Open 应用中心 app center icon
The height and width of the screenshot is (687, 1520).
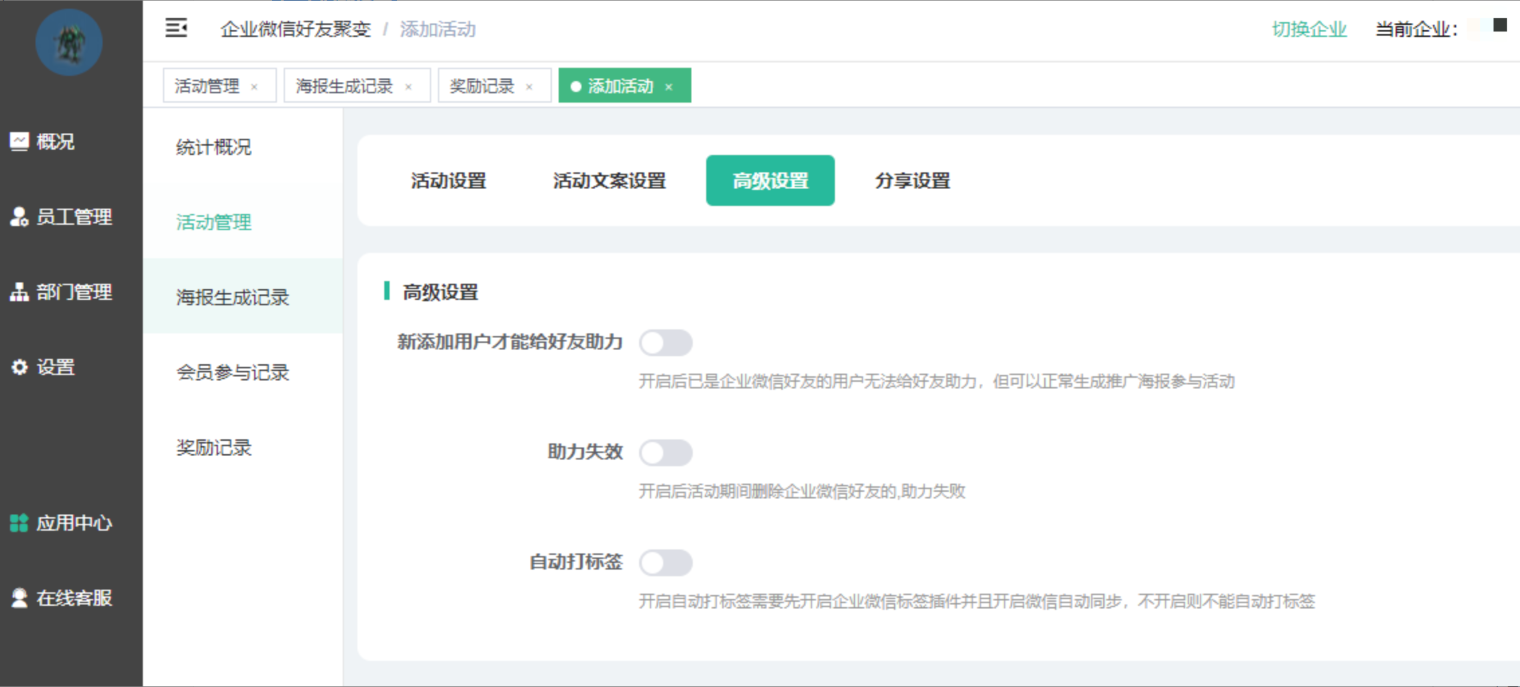pyautogui.click(x=19, y=523)
